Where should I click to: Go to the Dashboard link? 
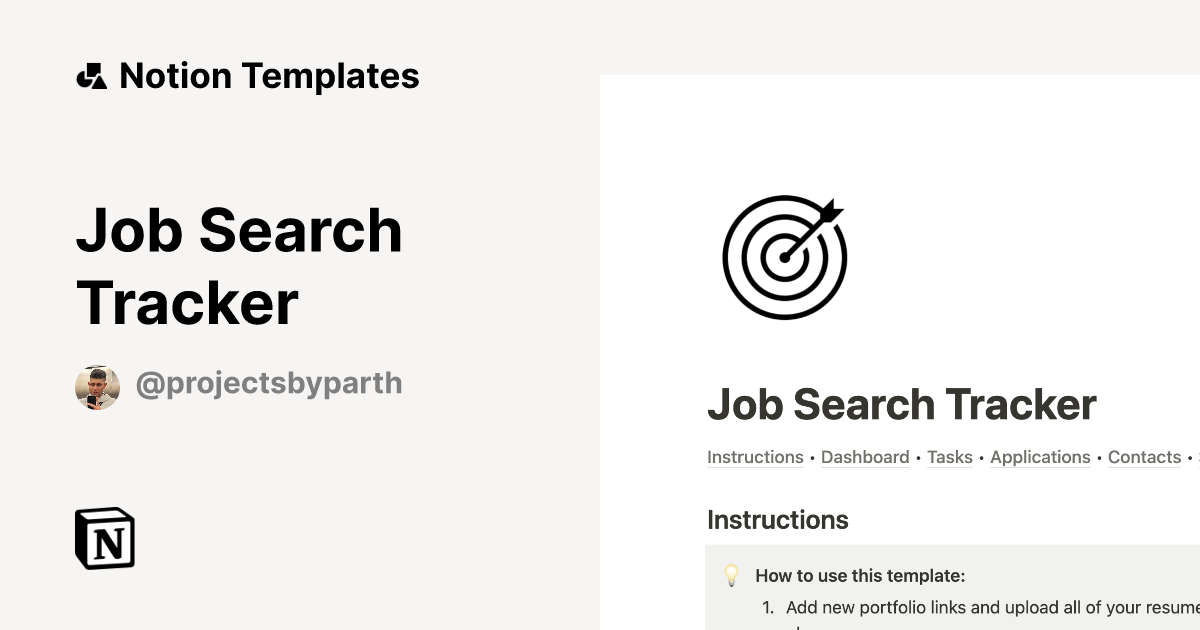(x=865, y=457)
